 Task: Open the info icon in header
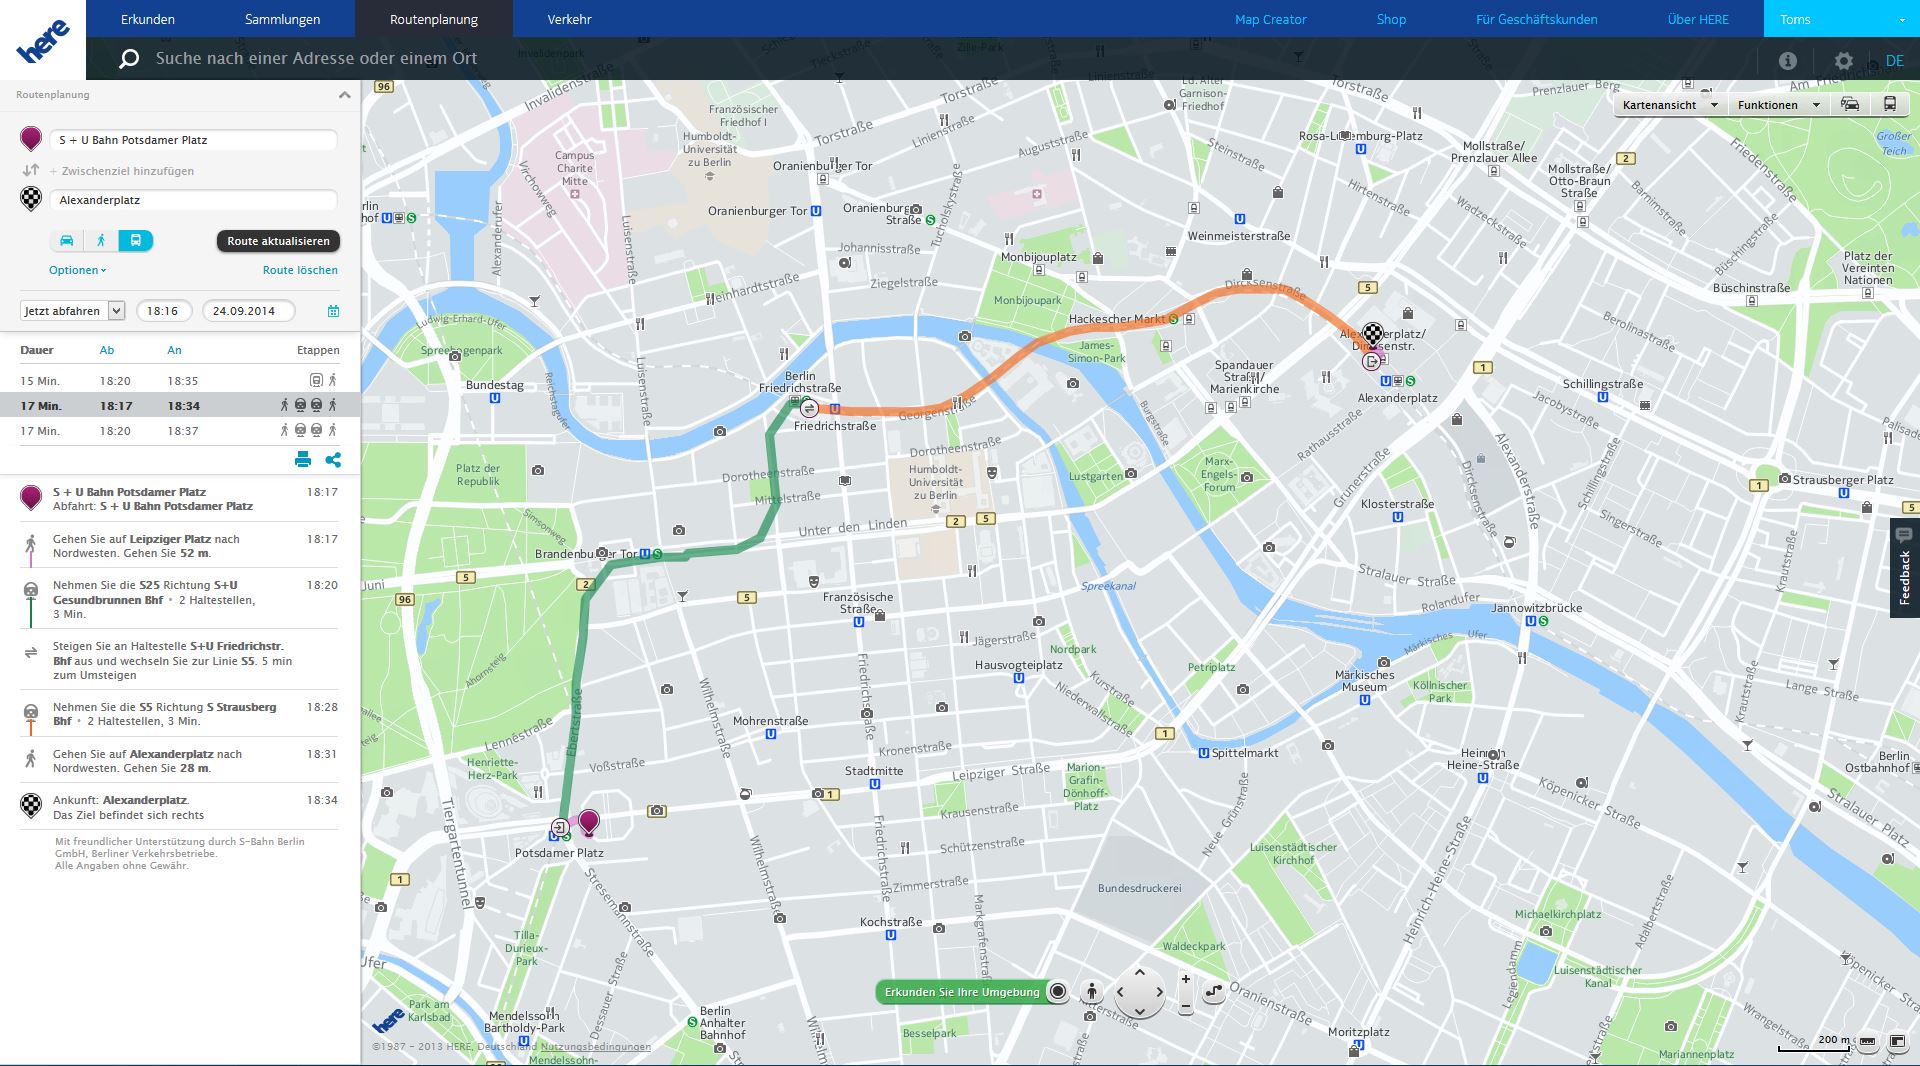click(x=1788, y=61)
